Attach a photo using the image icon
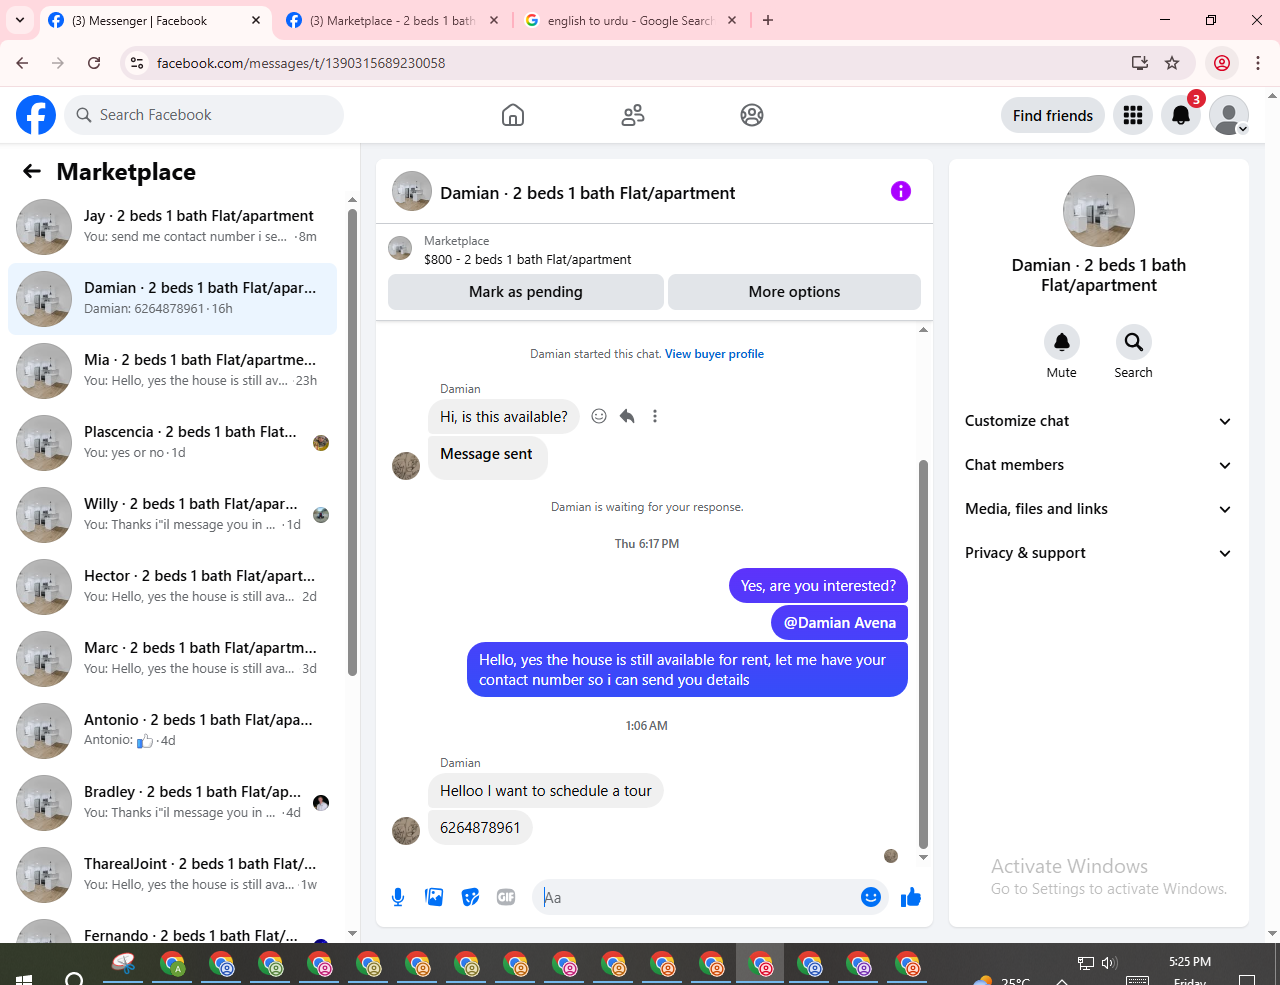This screenshot has height=985, width=1280. [434, 897]
